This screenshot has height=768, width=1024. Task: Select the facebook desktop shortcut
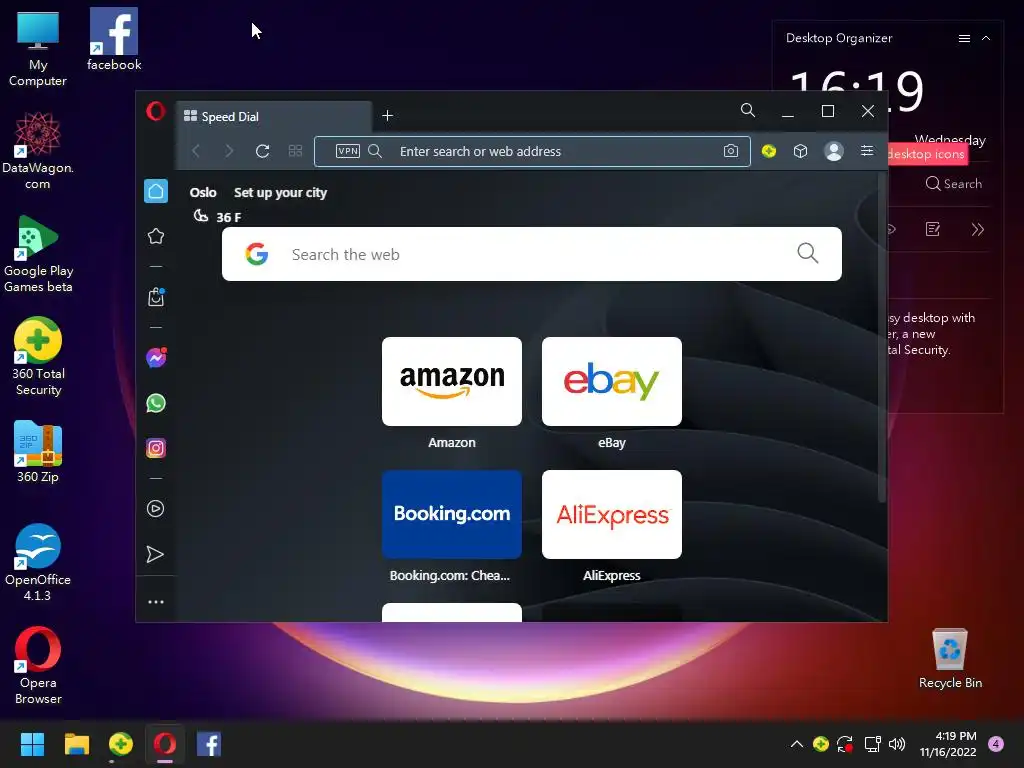tap(114, 39)
